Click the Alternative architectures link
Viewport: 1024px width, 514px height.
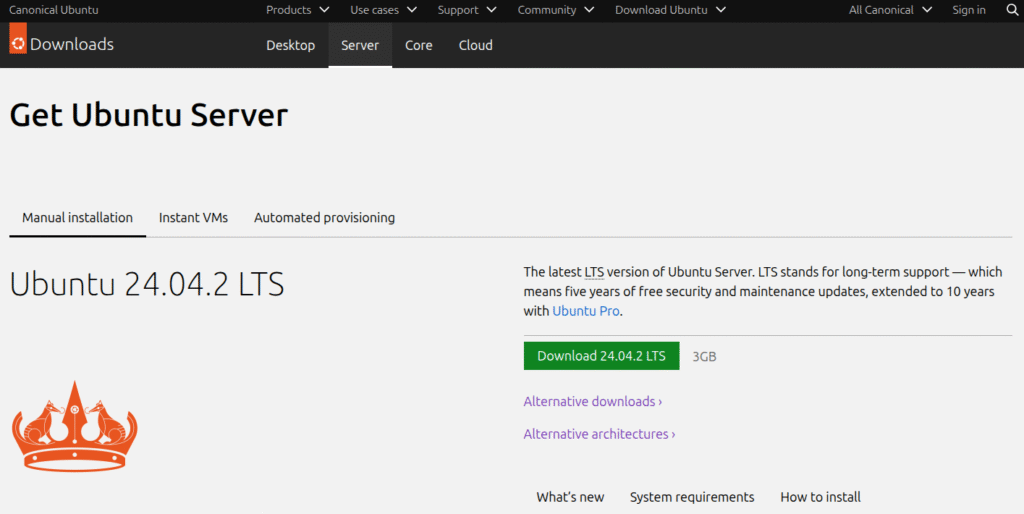click(599, 434)
